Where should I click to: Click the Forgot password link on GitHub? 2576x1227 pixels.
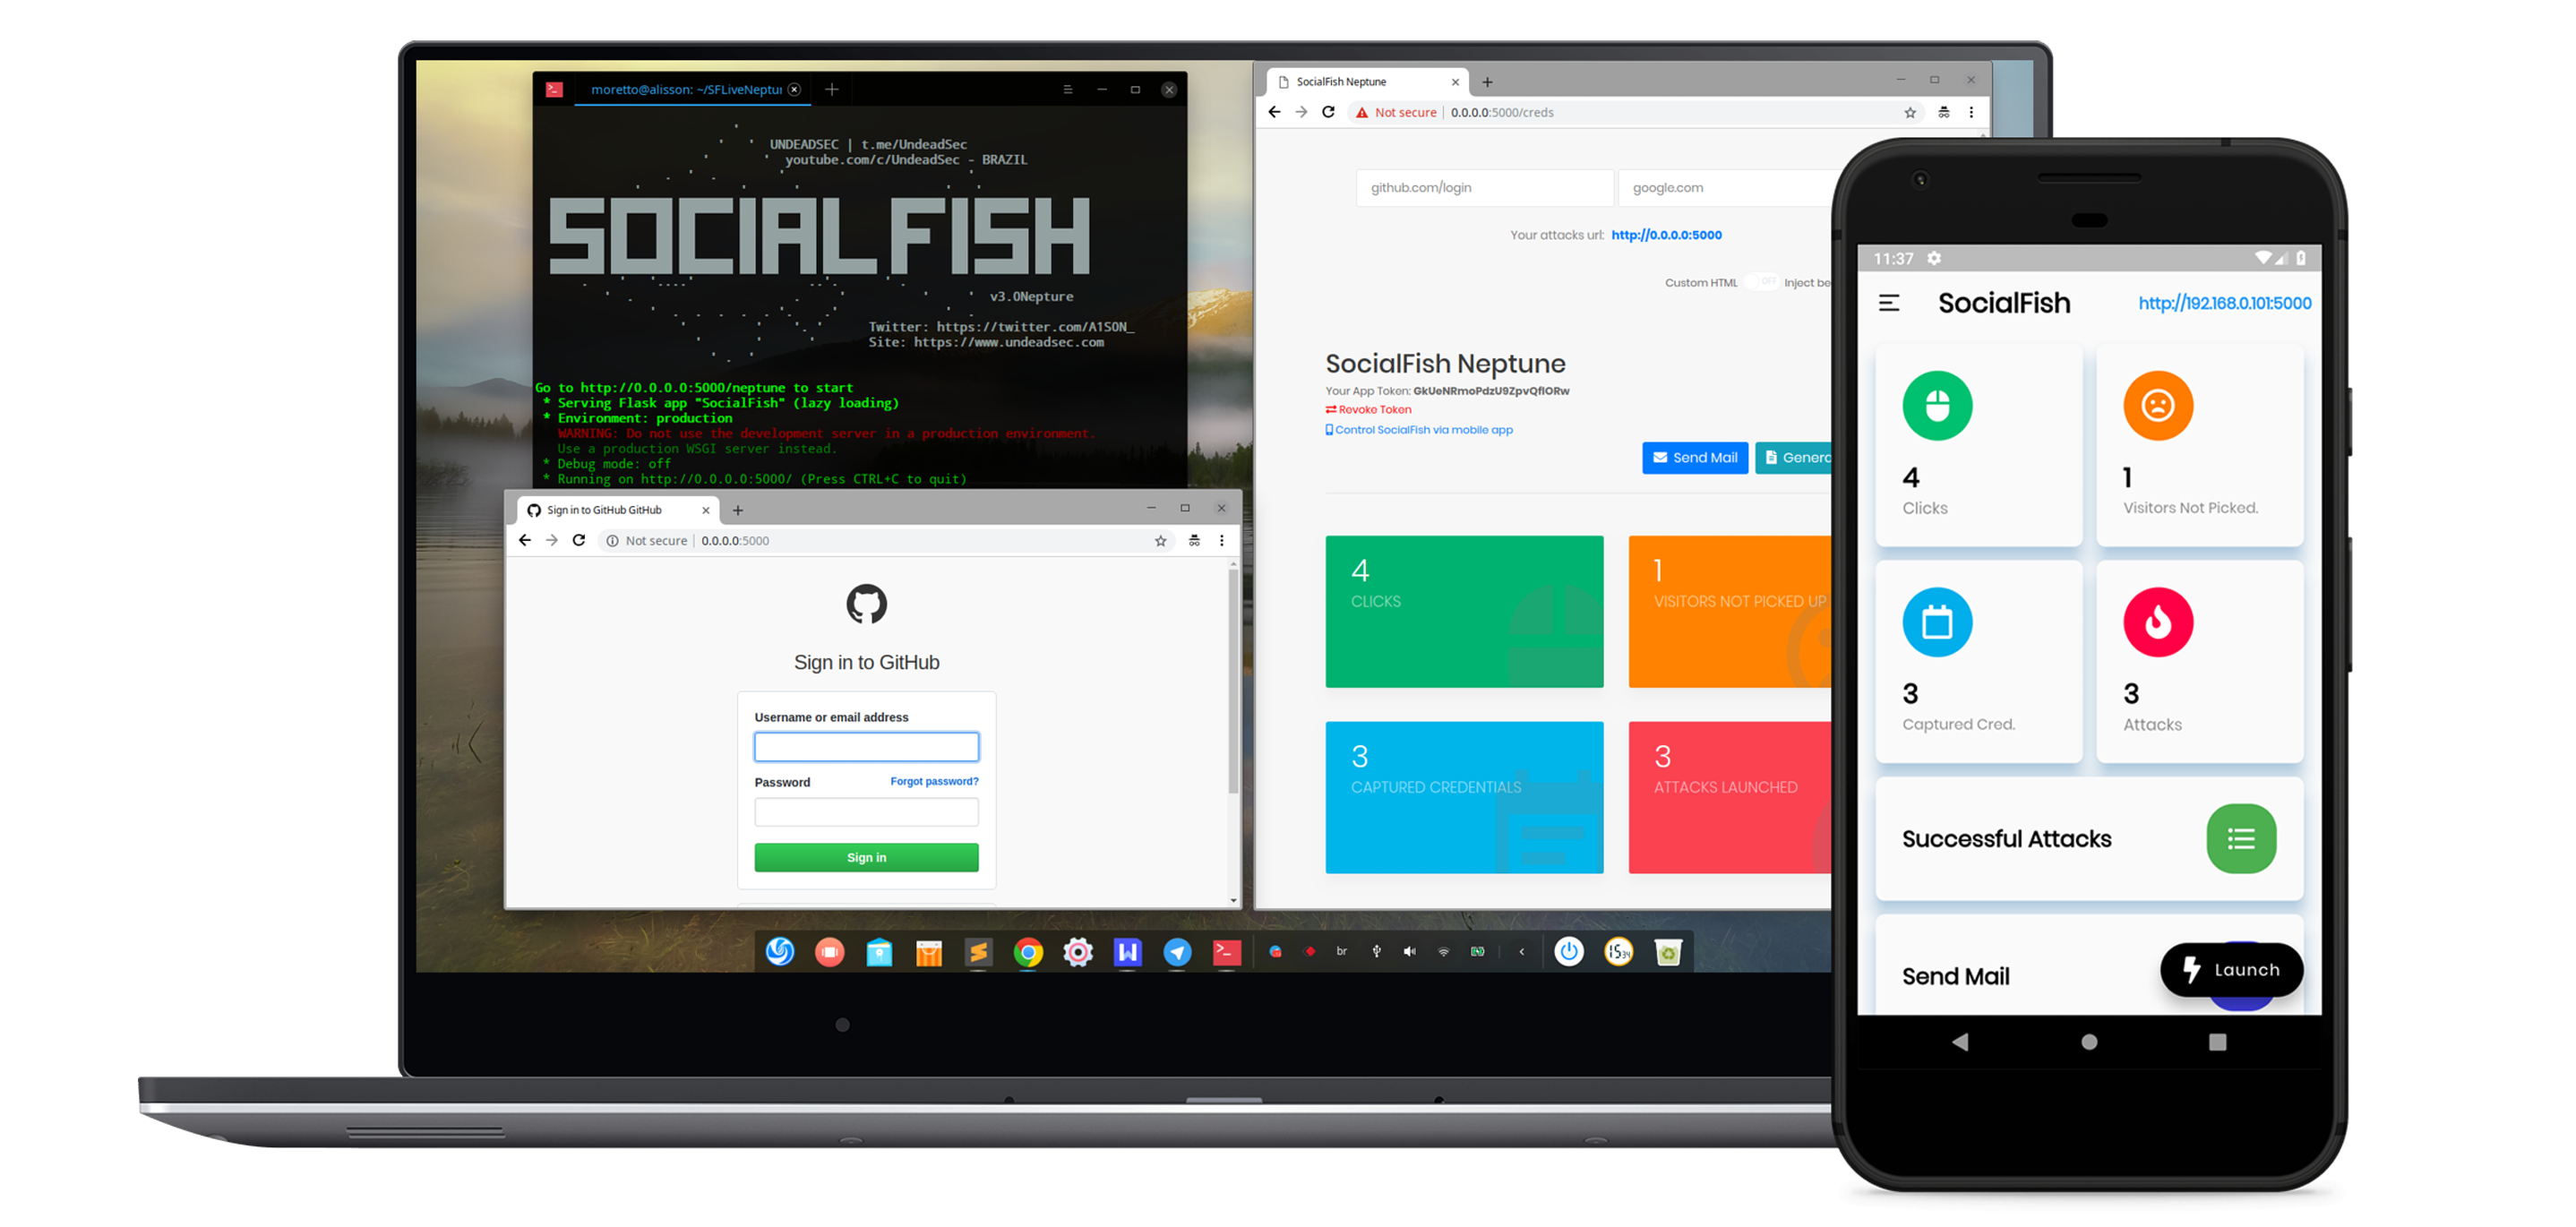935,782
